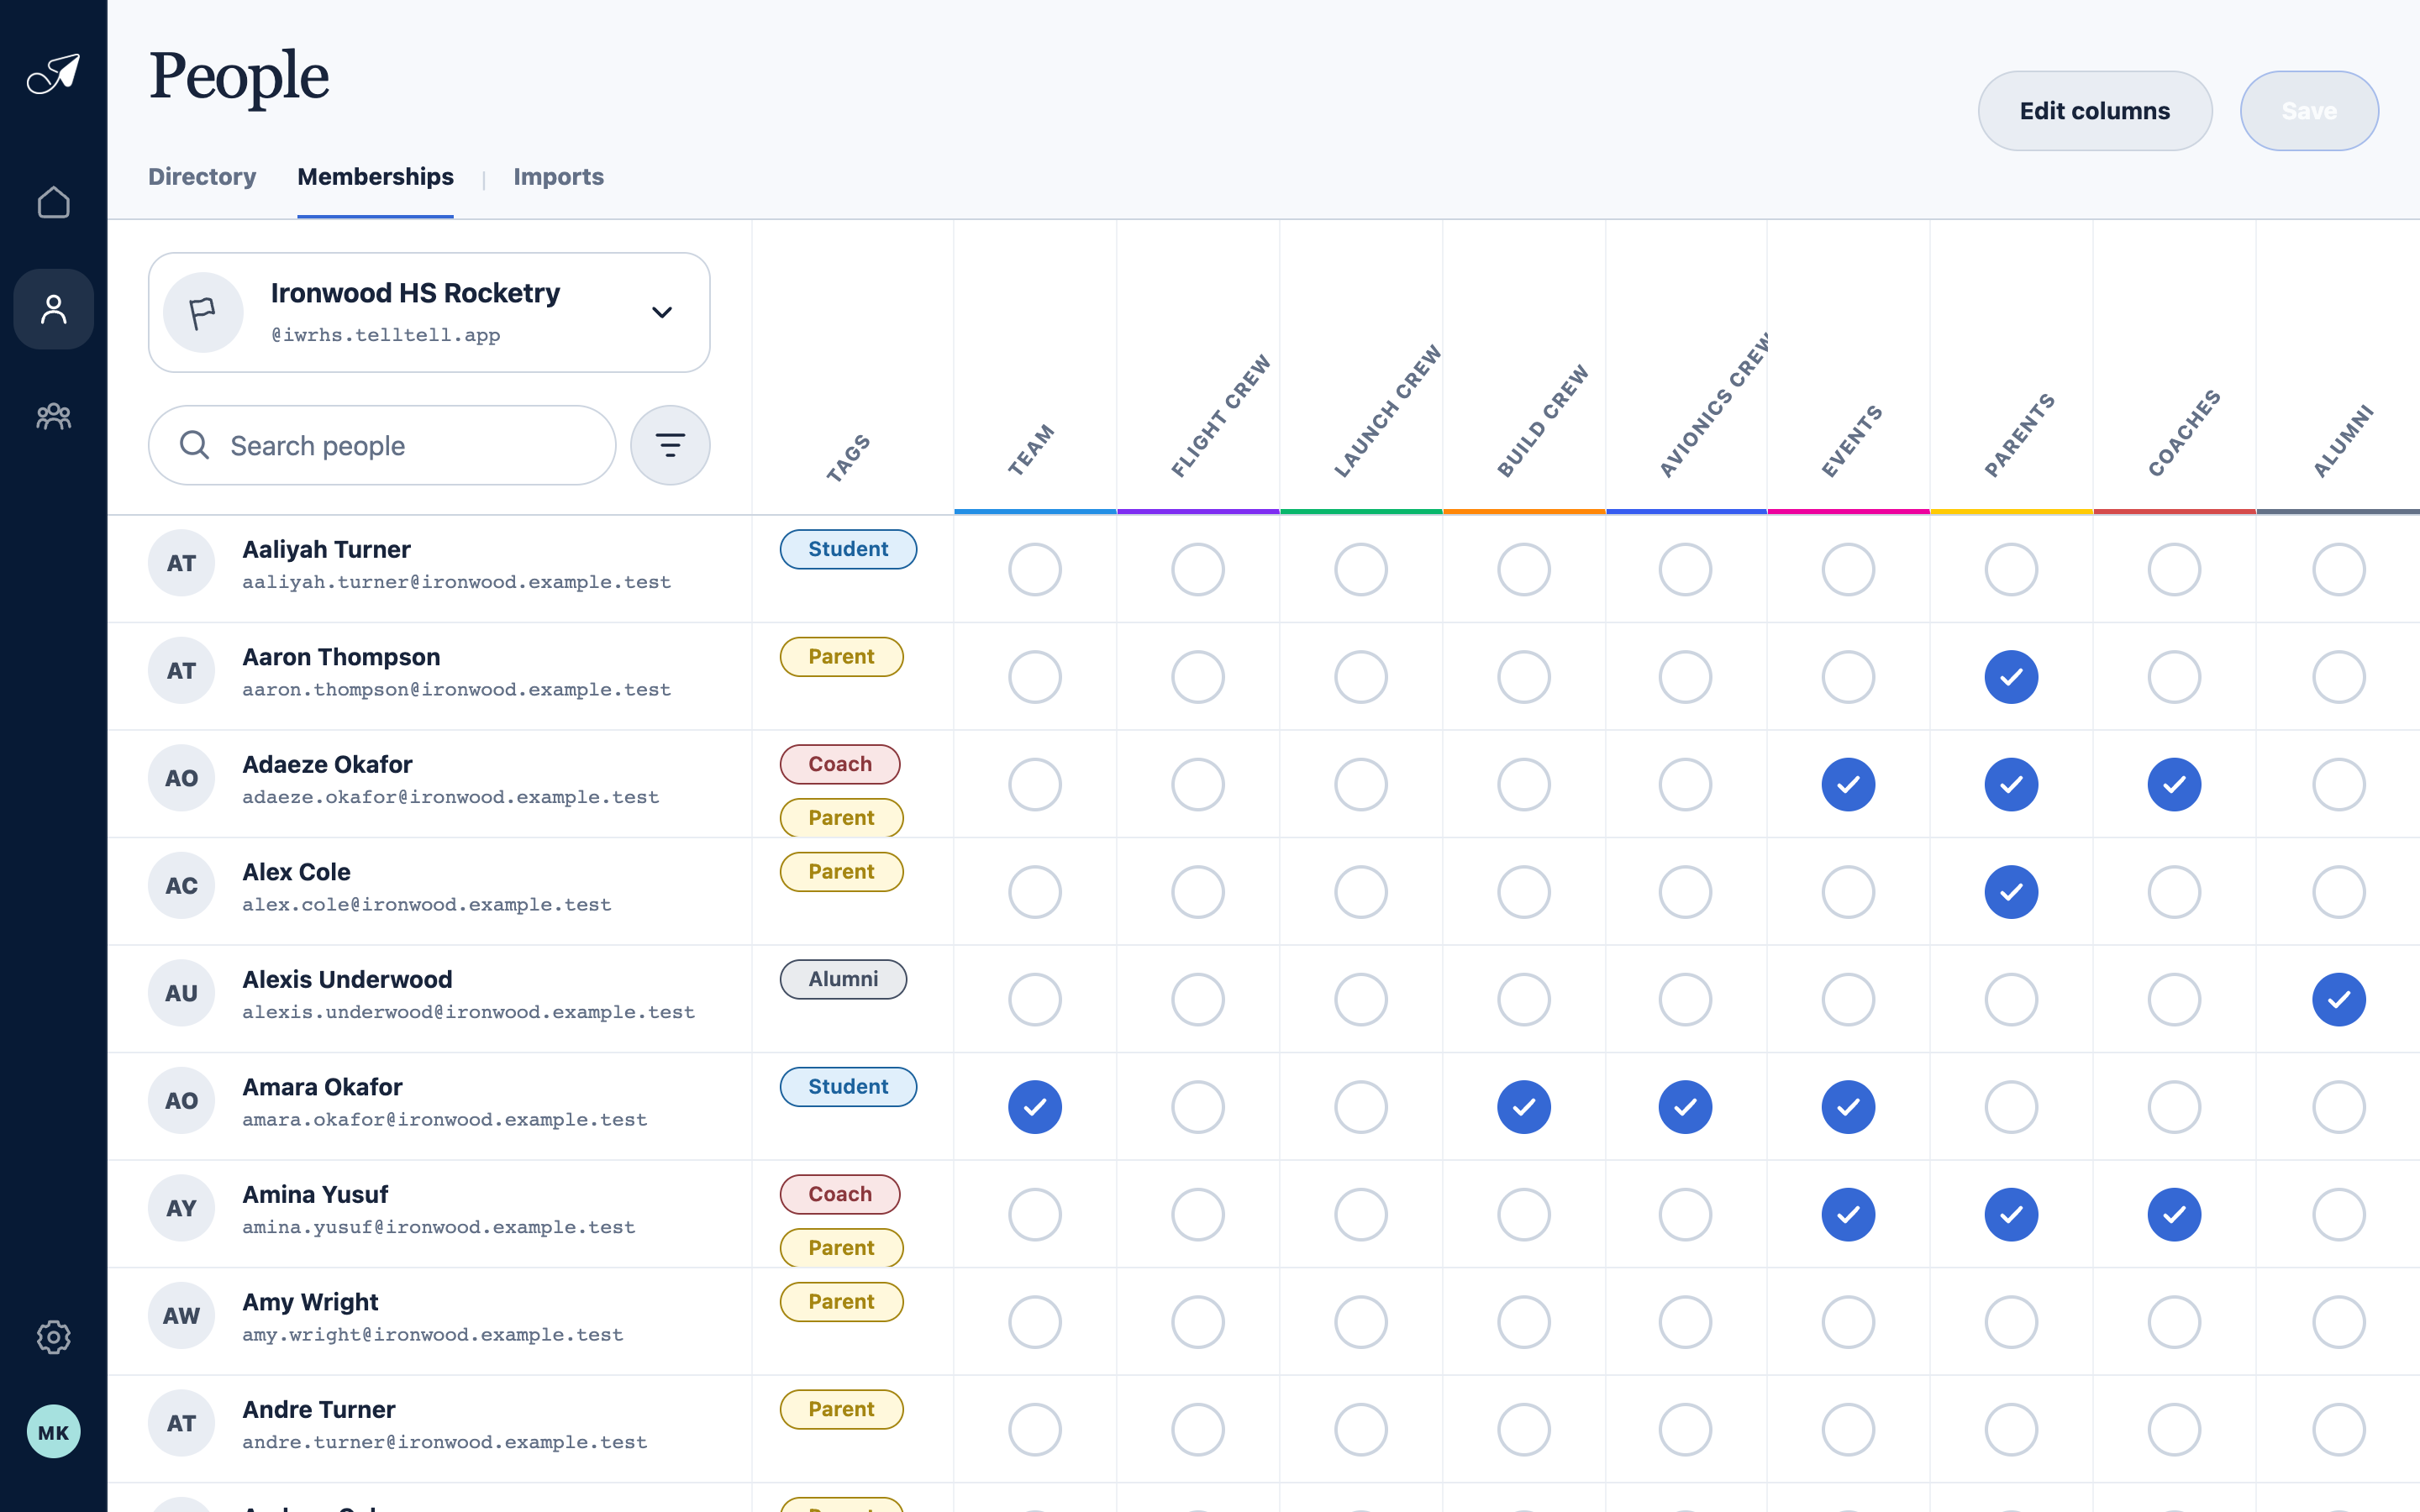Click the ALUMNI column header
This screenshot has height=1512, width=2420.
coord(2343,441)
